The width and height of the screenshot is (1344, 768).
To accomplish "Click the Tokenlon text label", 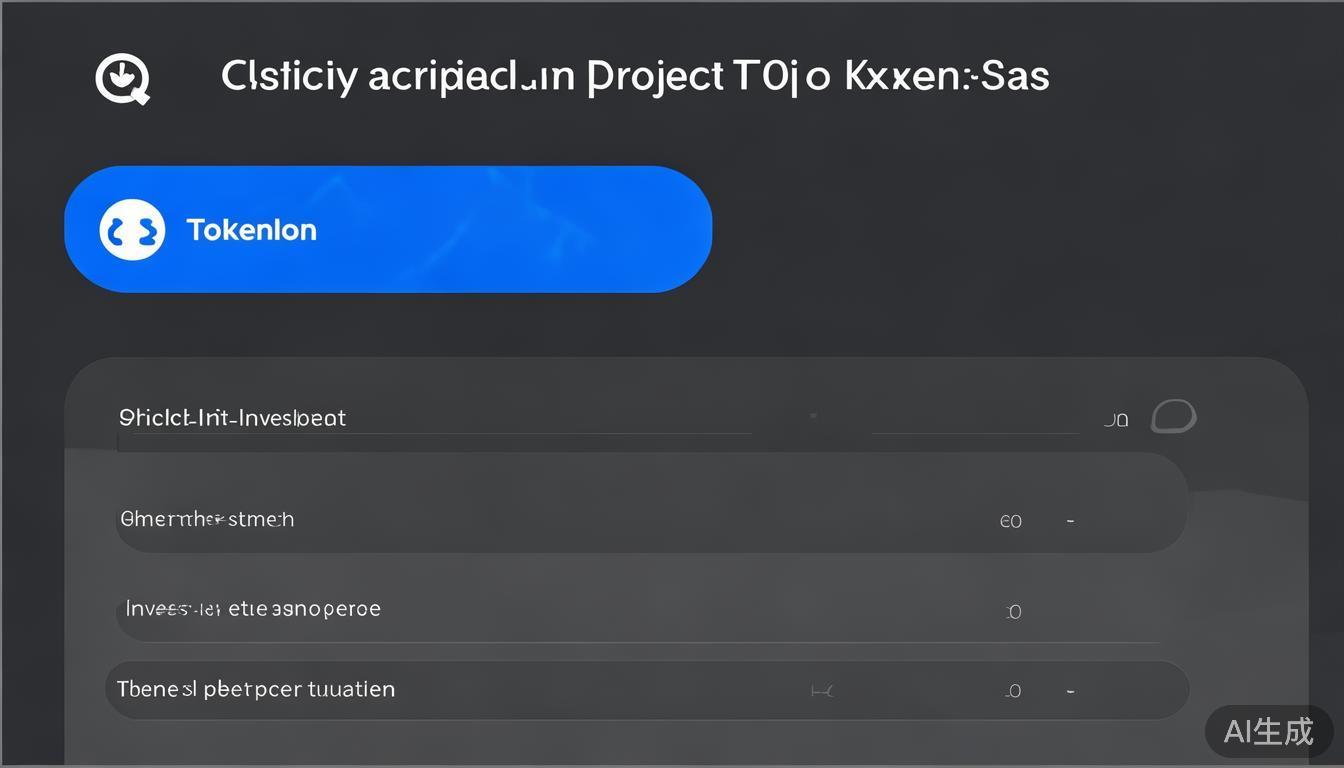I will (x=252, y=230).
